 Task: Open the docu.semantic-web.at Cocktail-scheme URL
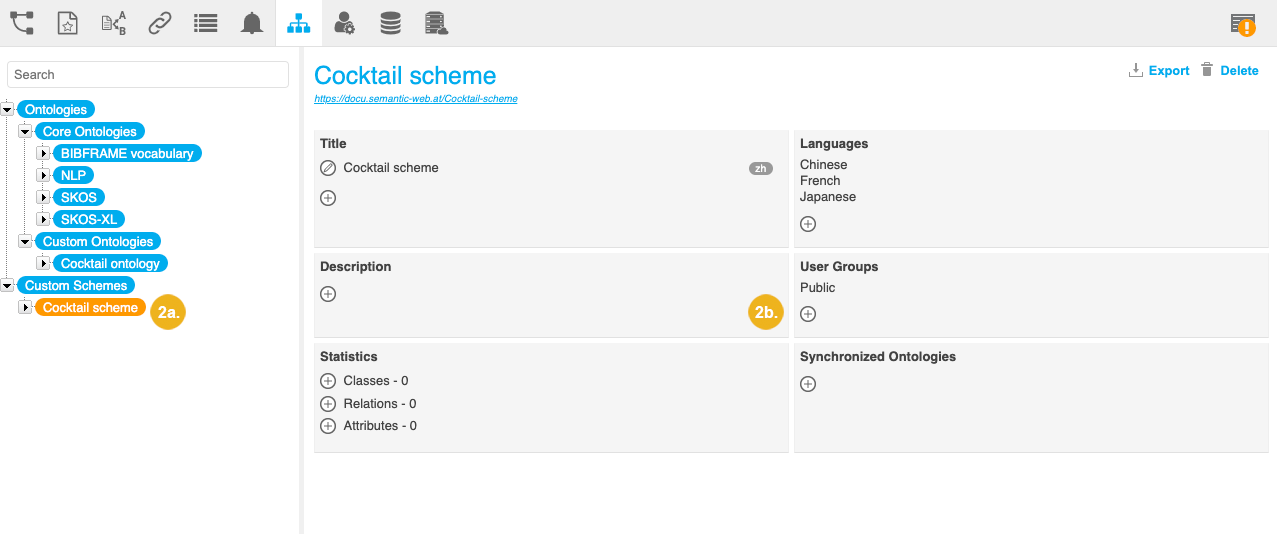pos(416,99)
